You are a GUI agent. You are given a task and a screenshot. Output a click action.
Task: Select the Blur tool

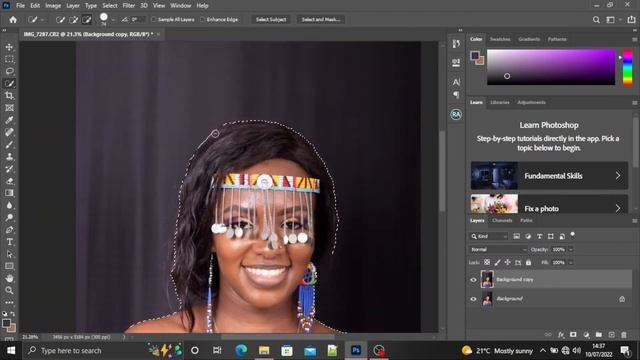pos(9,205)
